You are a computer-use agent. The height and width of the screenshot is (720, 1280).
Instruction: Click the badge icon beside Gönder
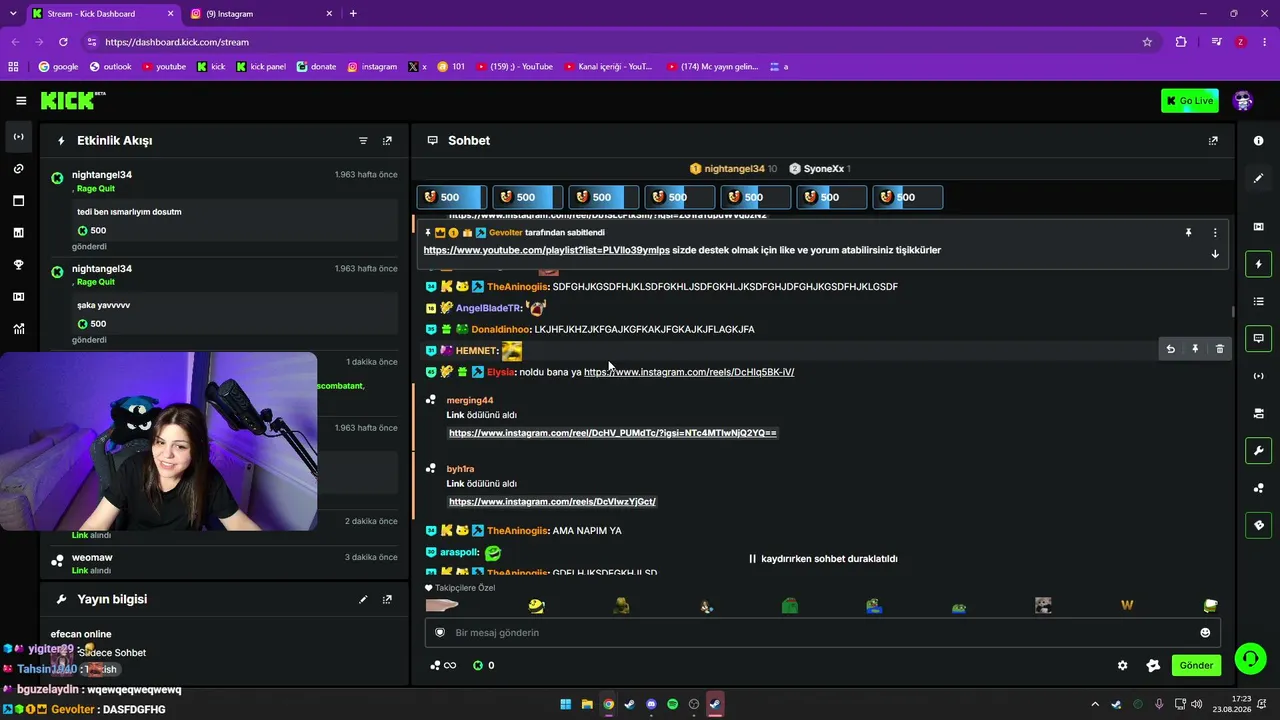point(1153,666)
